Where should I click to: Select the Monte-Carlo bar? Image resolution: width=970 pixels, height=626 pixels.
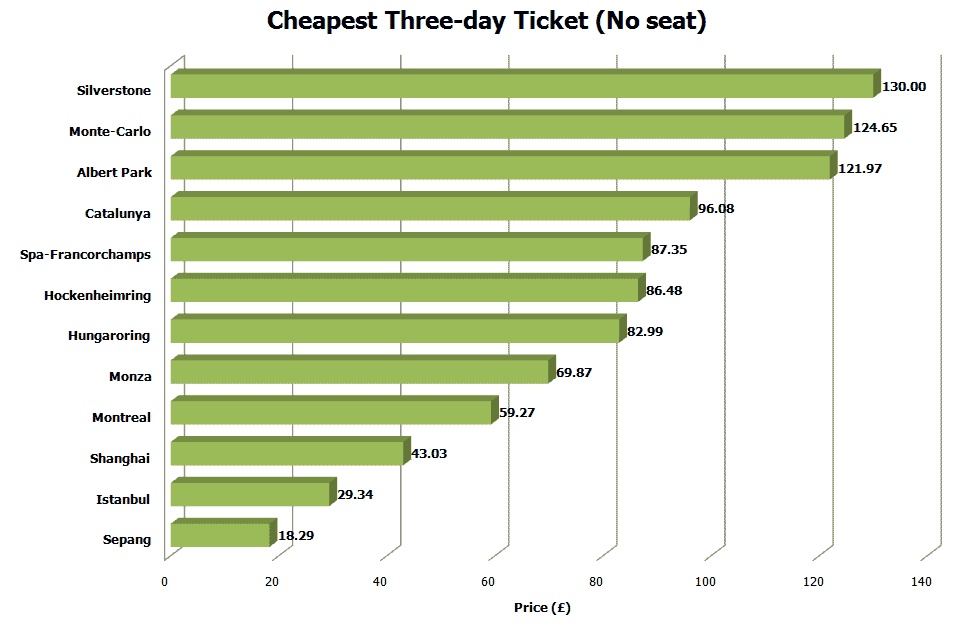tap(507, 127)
